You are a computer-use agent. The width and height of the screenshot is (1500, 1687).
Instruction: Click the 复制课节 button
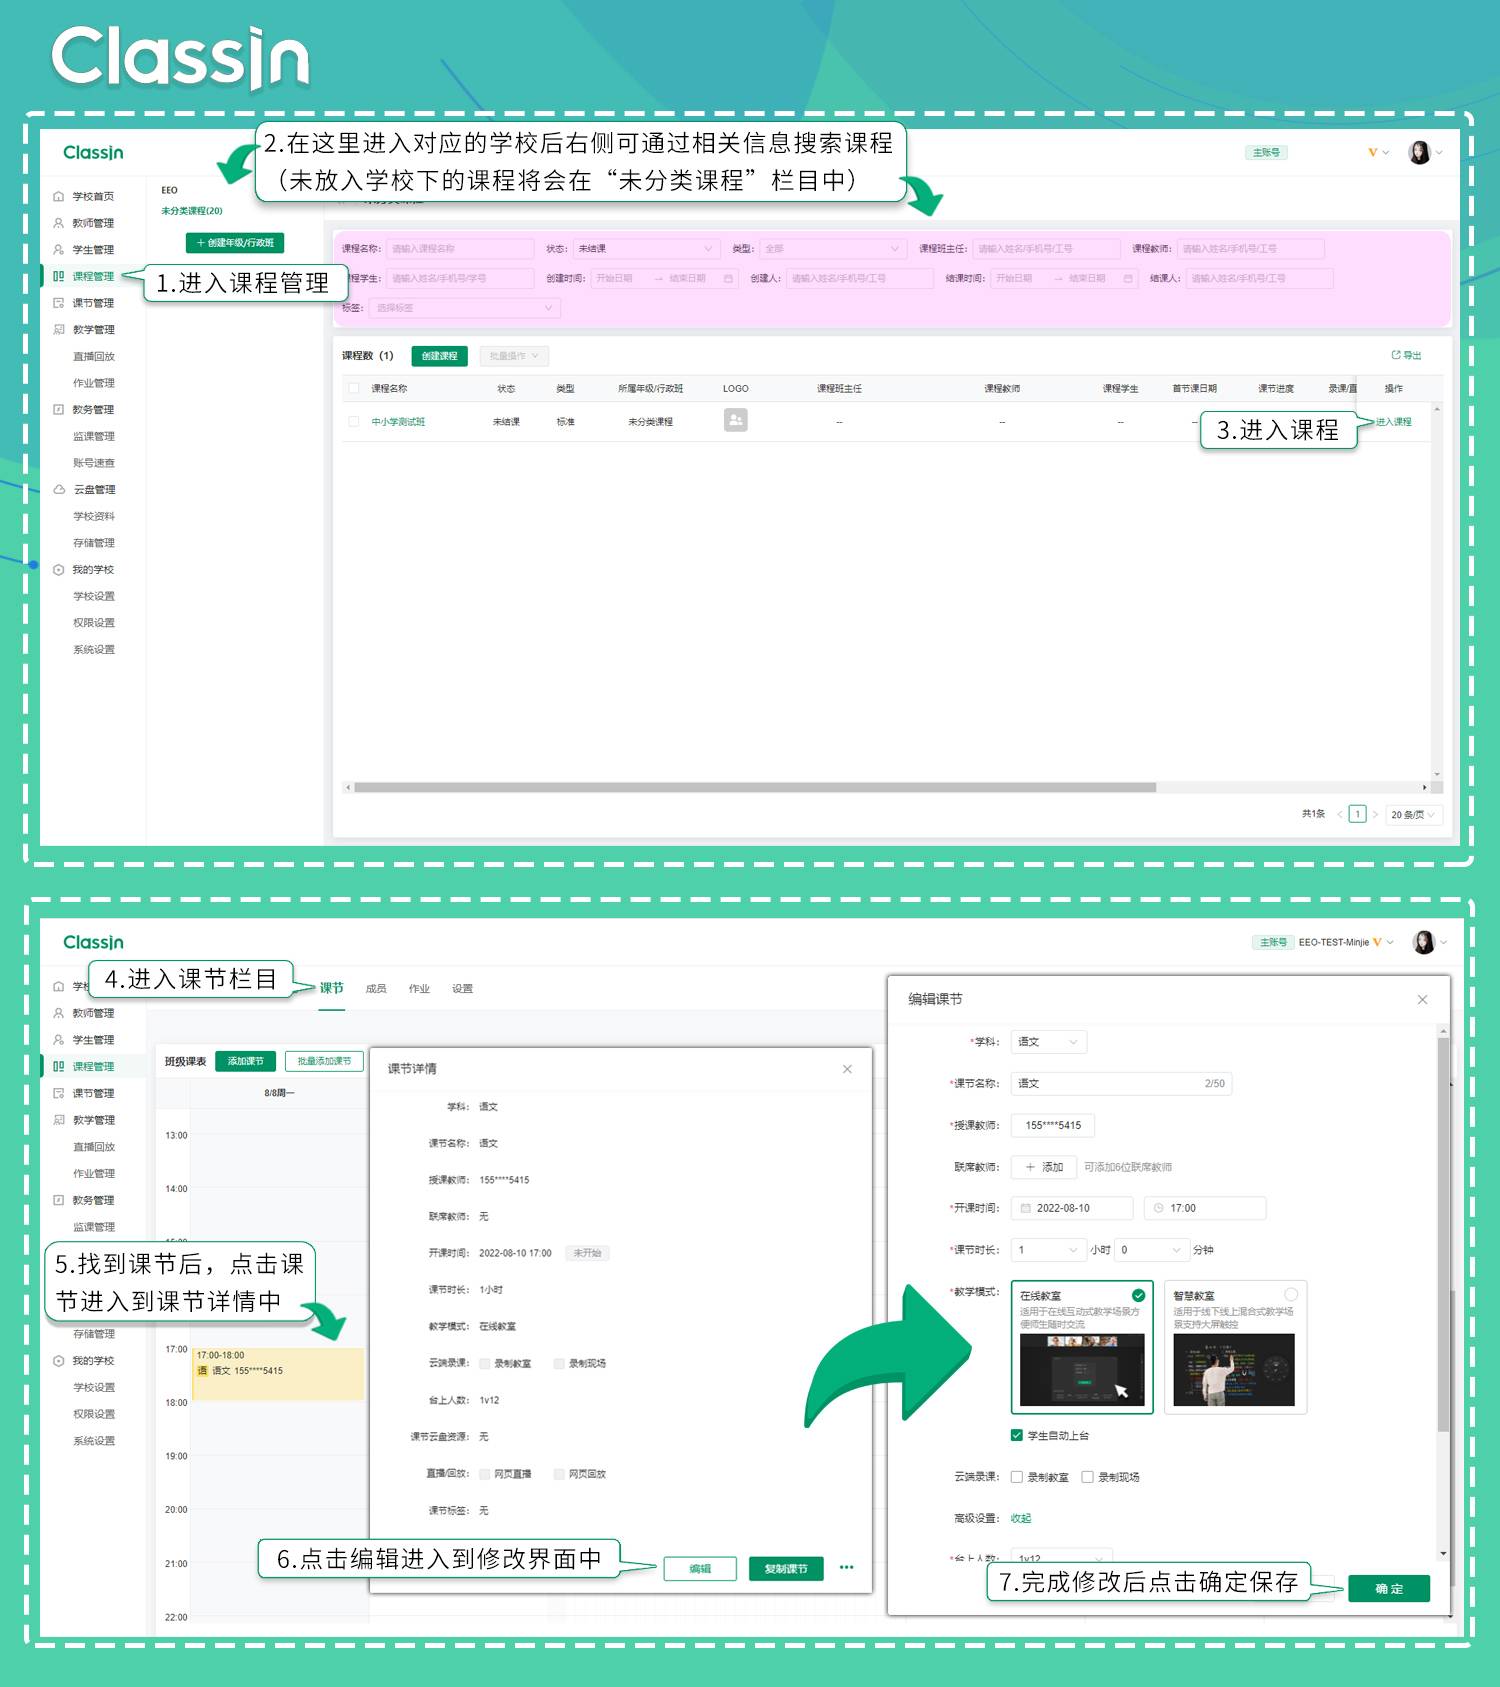click(x=786, y=1569)
